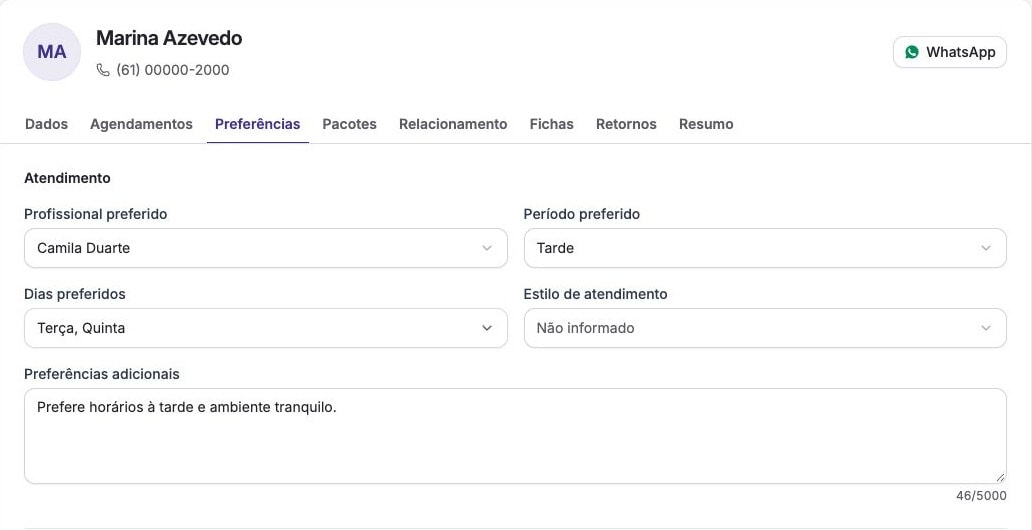Viewport: 1032px width, 530px height.
Task: Click the text area resize handle
Action: click(1000, 478)
